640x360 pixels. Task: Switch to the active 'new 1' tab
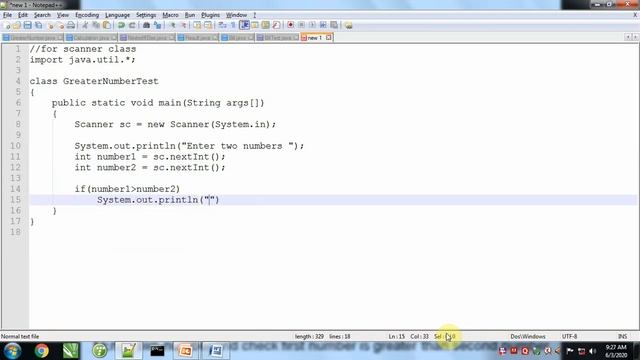314,38
